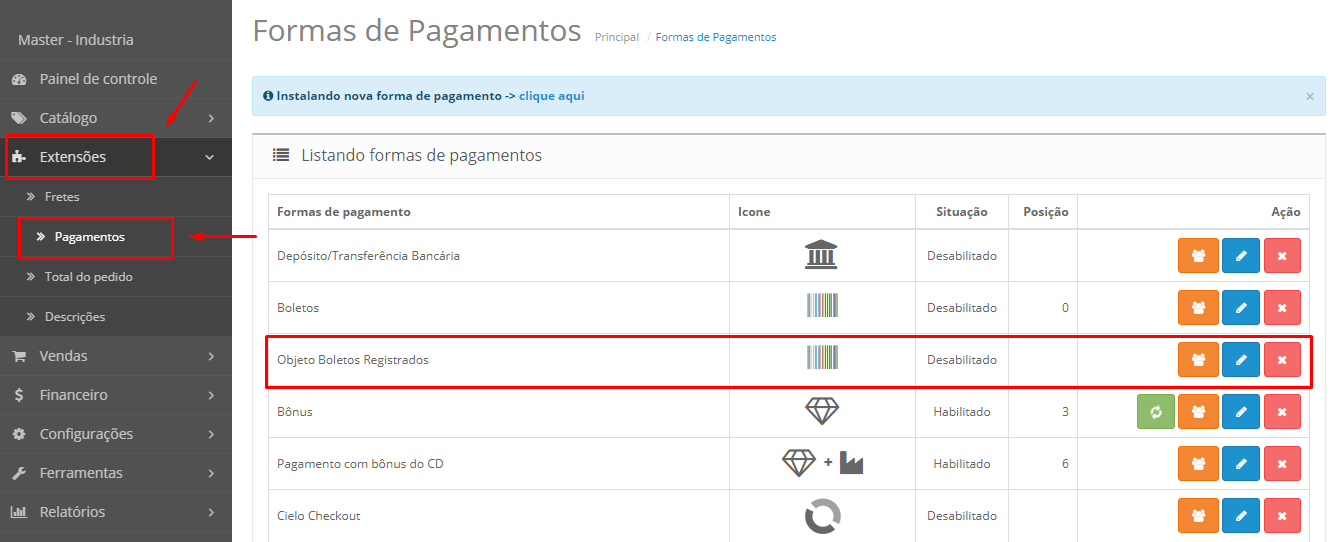Viewport: 1338px width, 542px height.
Task: Click the blue edit pencil for Bônus
Action: coord(1241,412)
